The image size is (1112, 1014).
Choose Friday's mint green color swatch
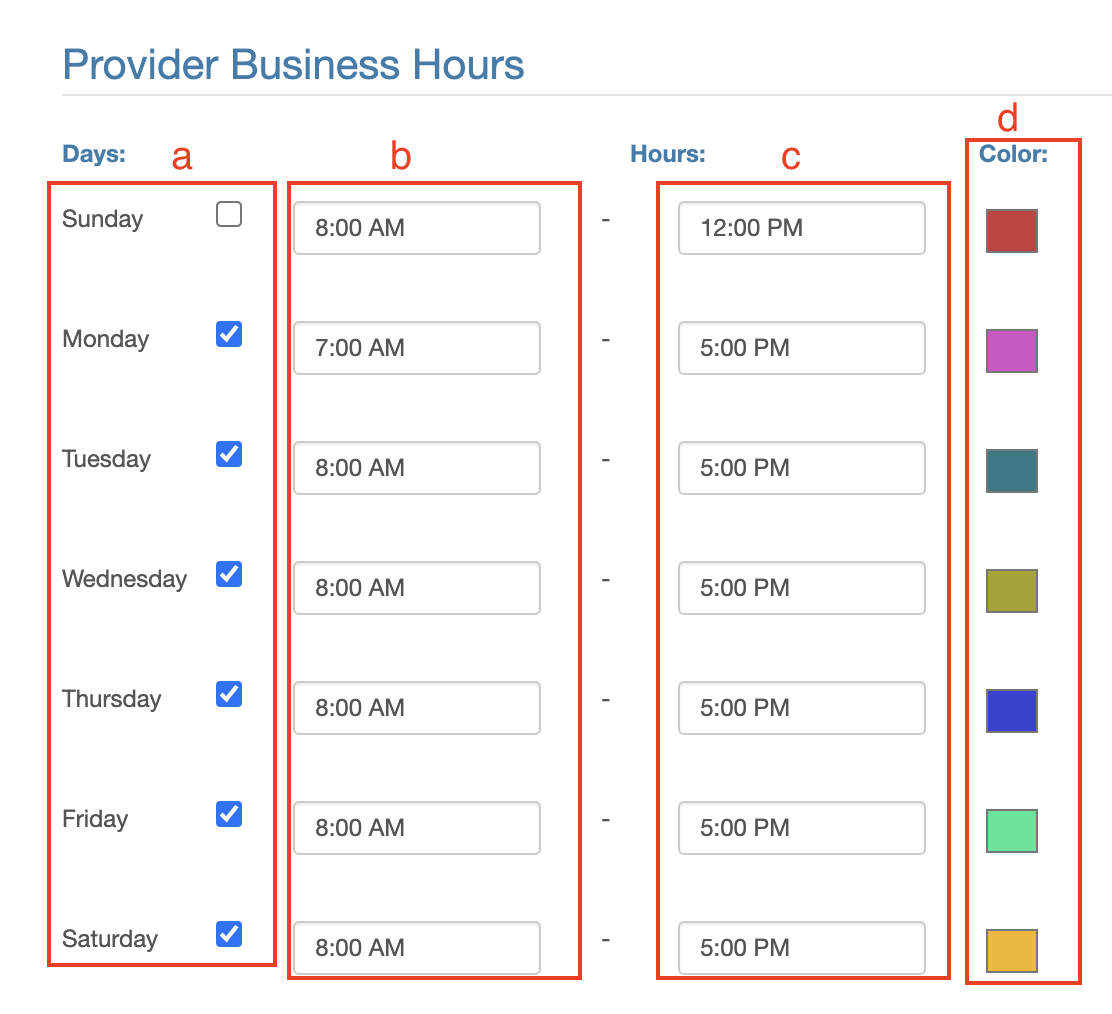coord(1011,830)
